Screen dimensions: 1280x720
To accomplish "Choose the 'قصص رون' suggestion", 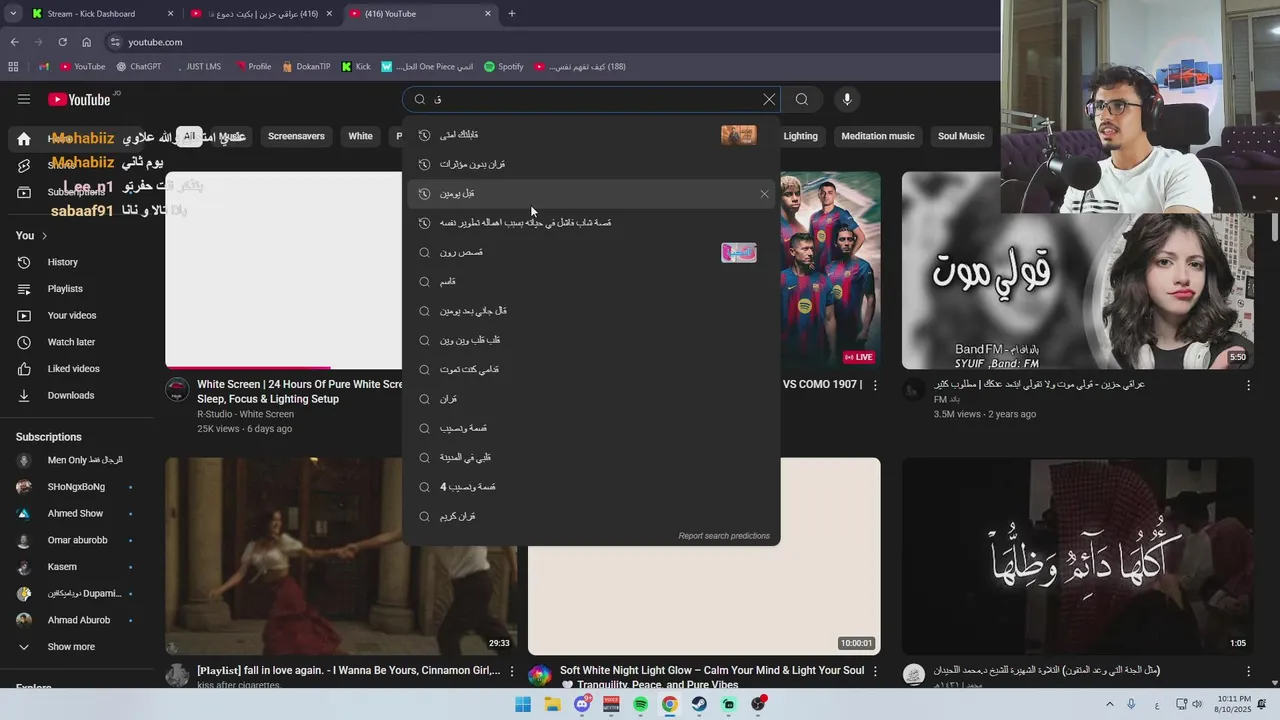I will [592, 252].
